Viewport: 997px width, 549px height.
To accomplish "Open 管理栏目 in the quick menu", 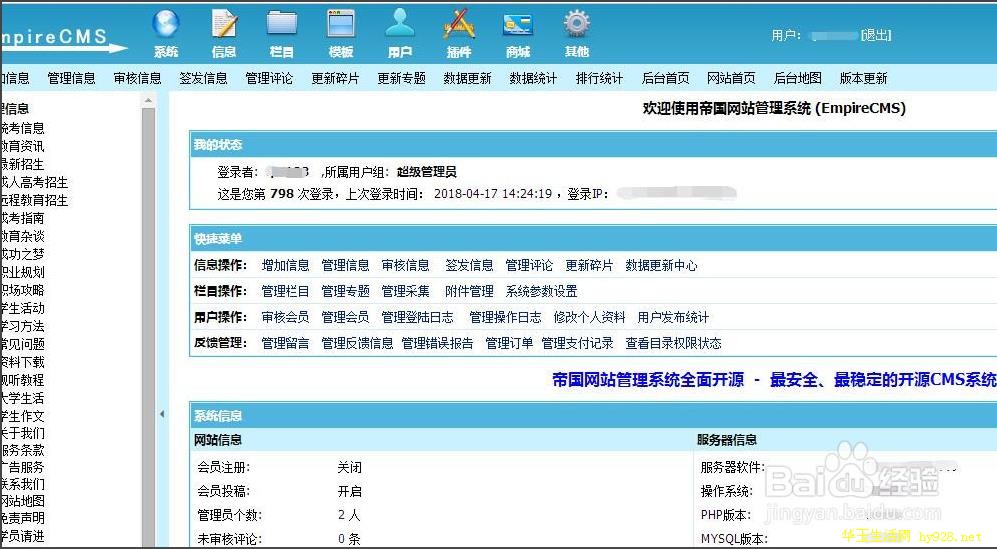I will 285,291.
